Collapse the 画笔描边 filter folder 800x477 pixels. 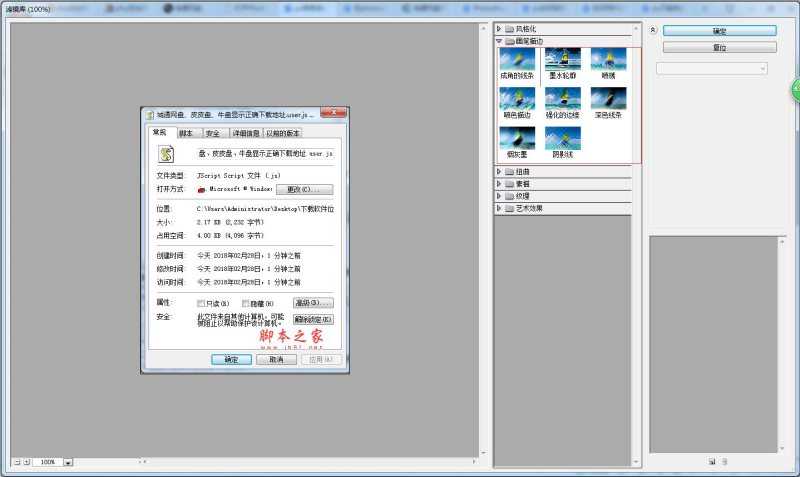pos(500,42)
